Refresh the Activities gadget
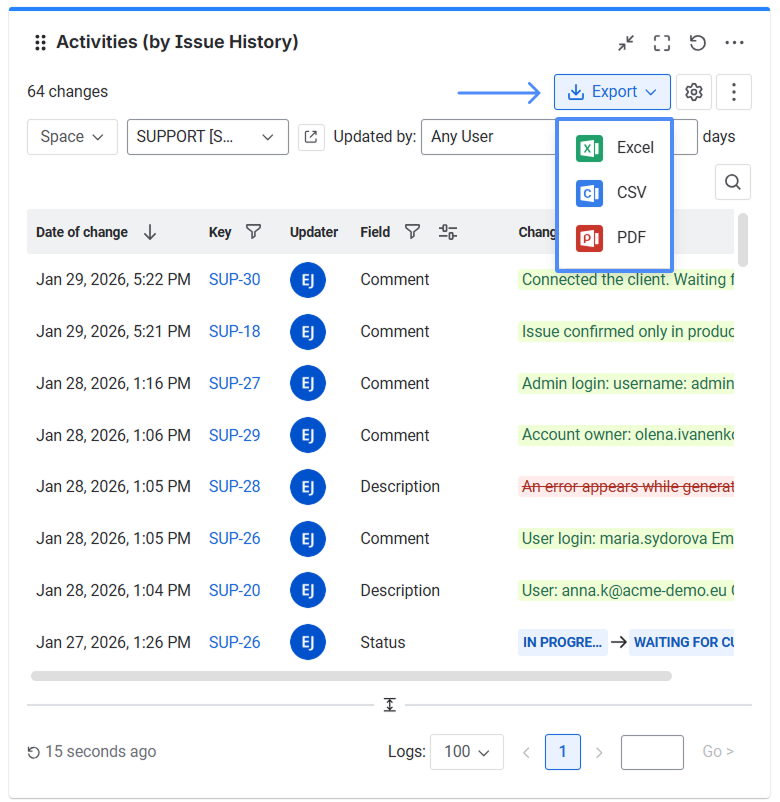 tap(698, 43)
